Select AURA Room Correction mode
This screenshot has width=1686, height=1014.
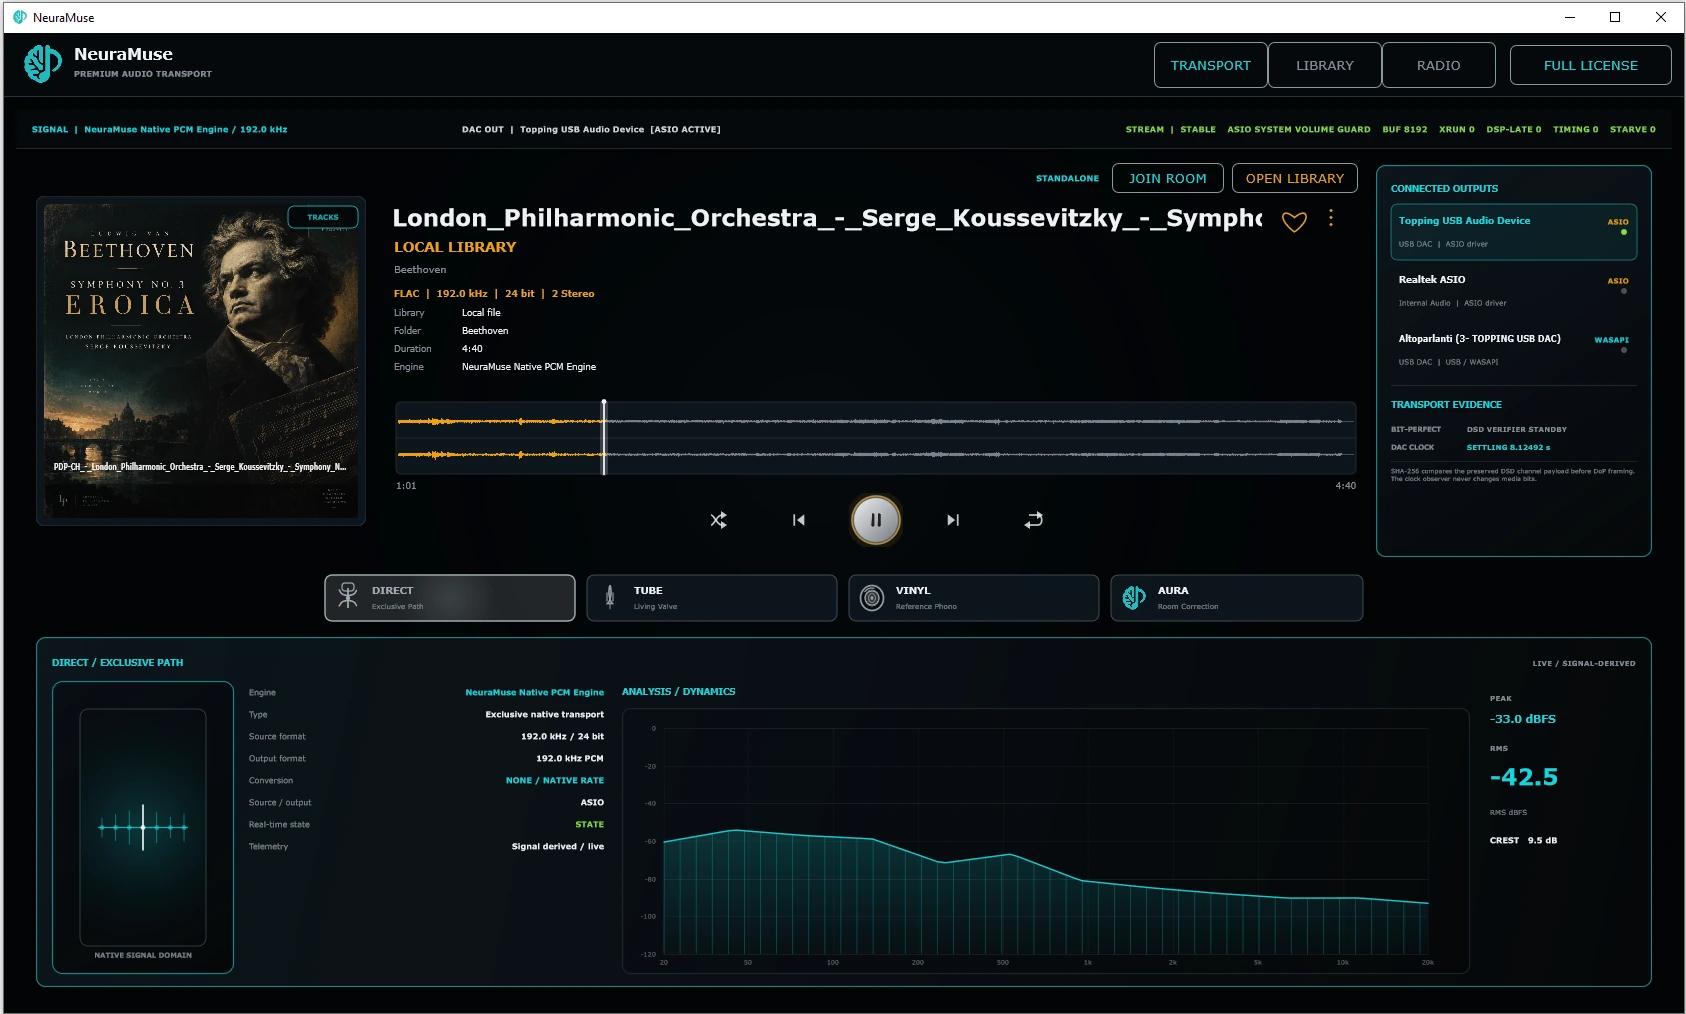[x=1237, y=598]
